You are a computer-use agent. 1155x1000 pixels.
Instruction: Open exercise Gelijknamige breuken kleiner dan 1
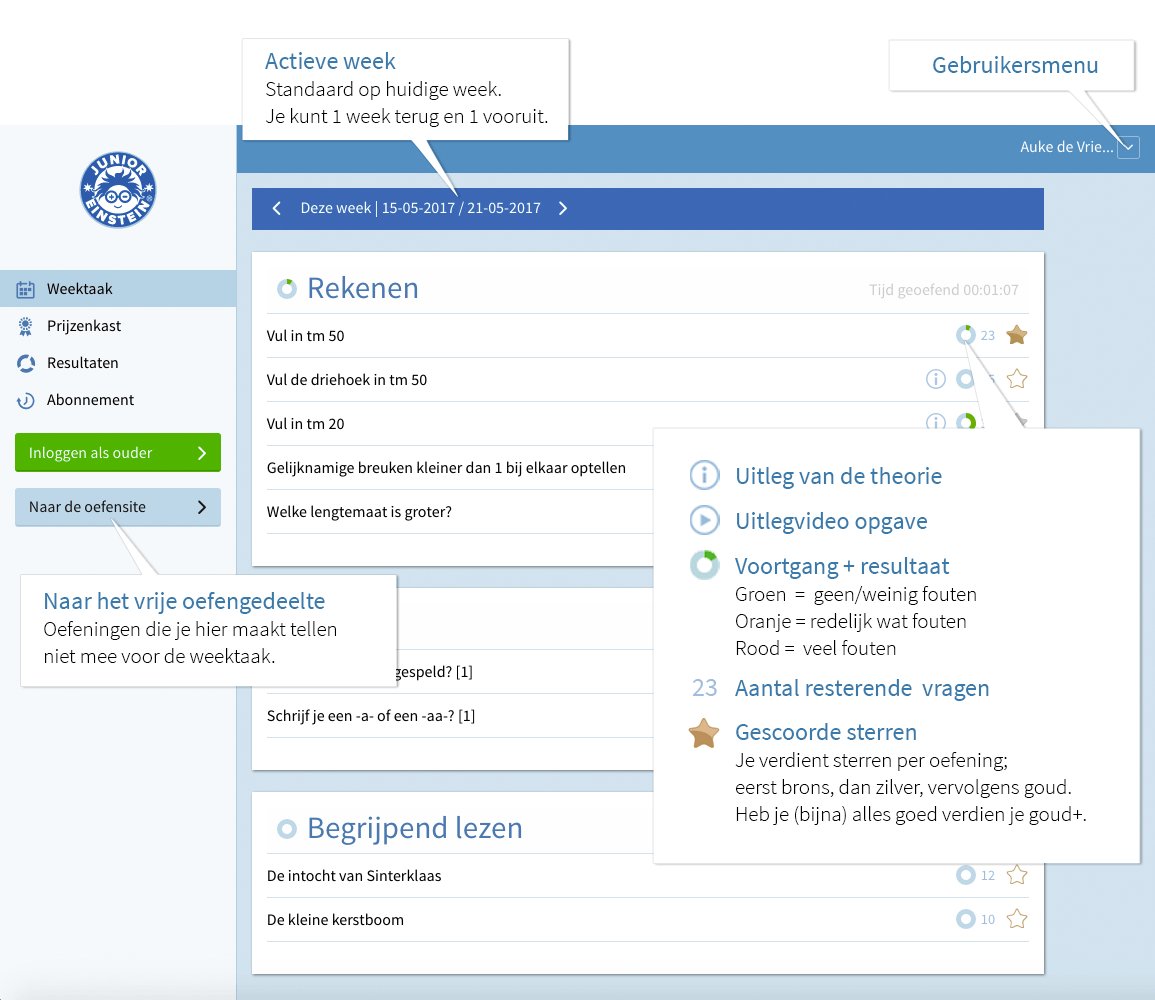[446, 468]
